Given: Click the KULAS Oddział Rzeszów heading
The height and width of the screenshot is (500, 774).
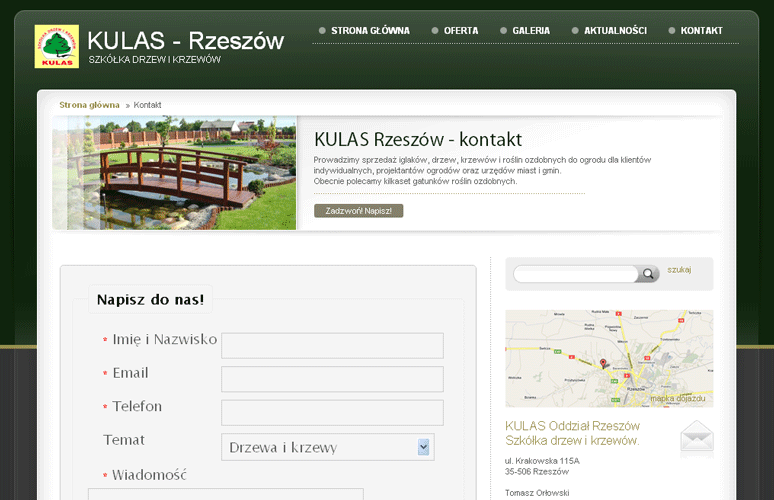Looking at the screenshot, I should pyautogui.click(x=572, y=426).
